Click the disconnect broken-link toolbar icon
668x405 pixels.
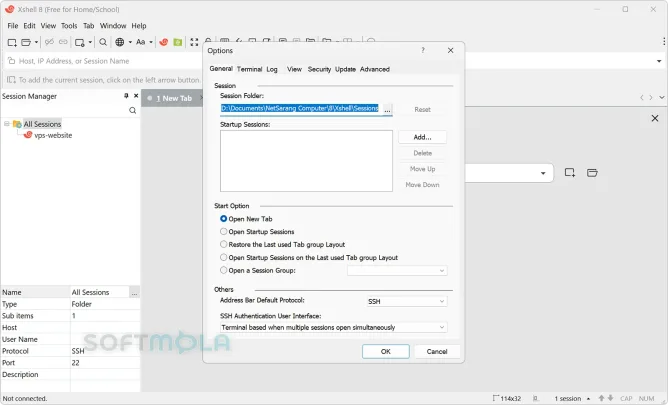(49, 42)
